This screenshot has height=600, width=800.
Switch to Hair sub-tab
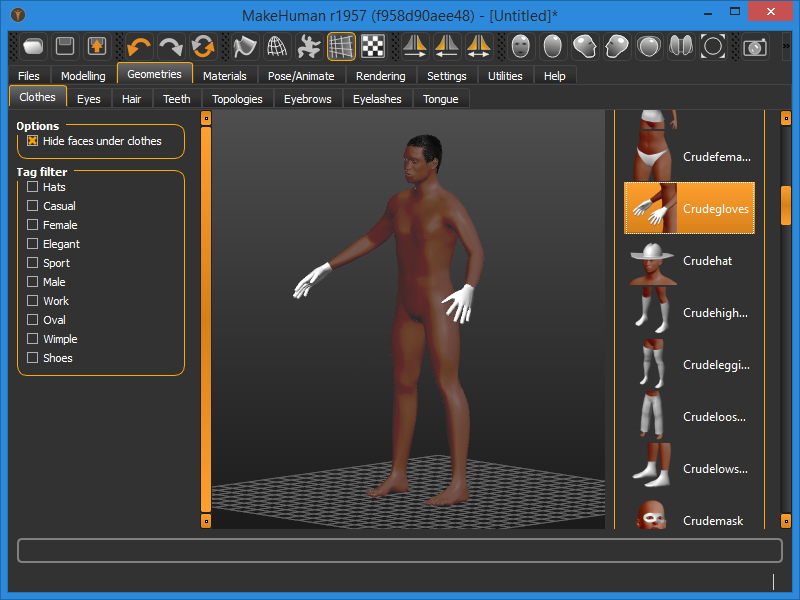pyautogui.click(x=132, y=98)
